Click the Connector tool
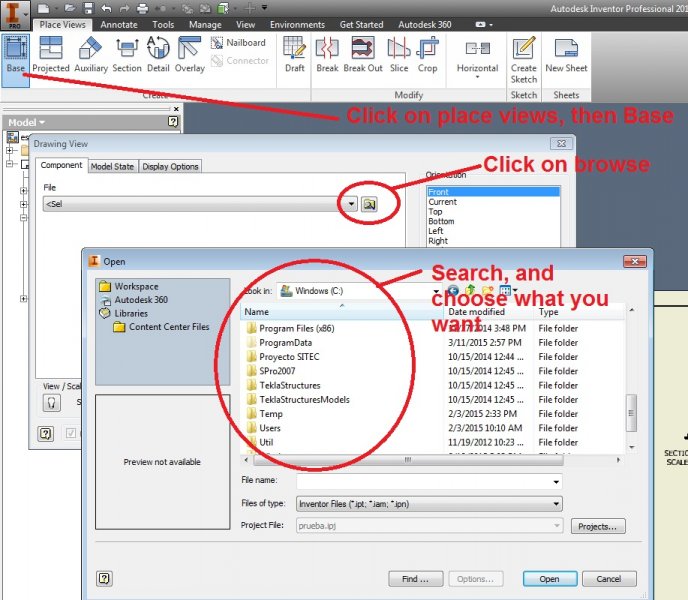Image resolution: width=688 pixels, height=600 pixels. (240, 61)
